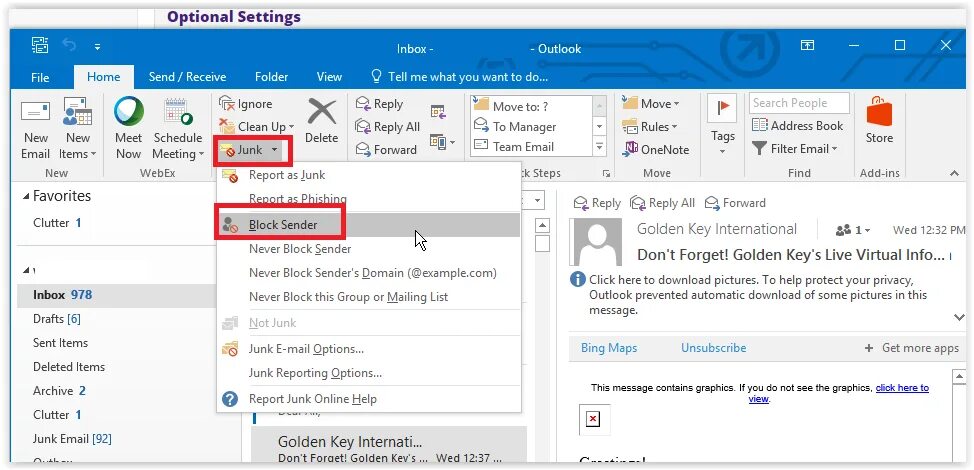The width and height of the screenshot is (974, 470).
Task: Collapse the Favorites group
Action: (x=25, y=196)
